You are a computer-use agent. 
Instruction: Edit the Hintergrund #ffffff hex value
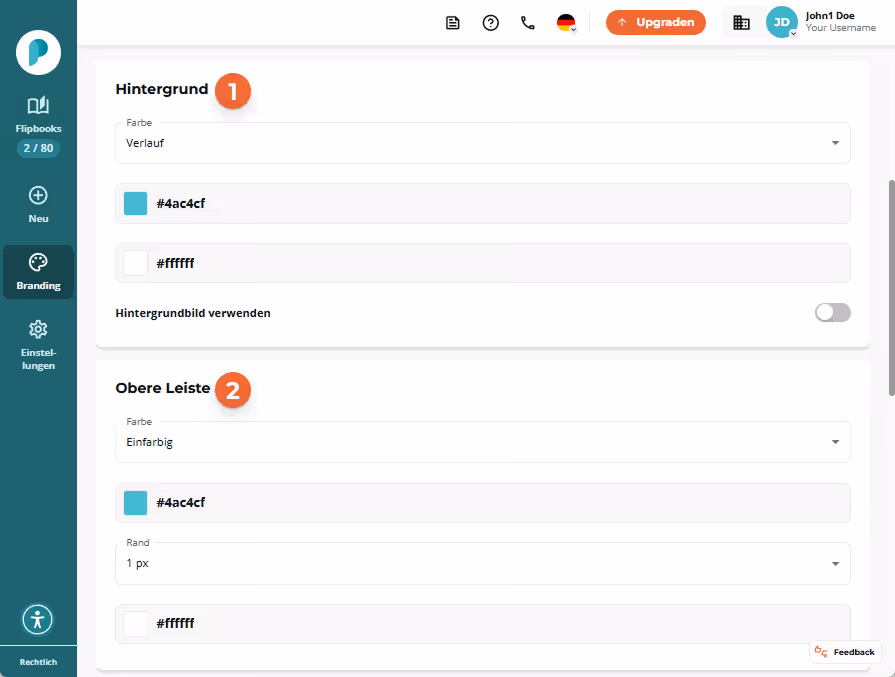(175, 263)
